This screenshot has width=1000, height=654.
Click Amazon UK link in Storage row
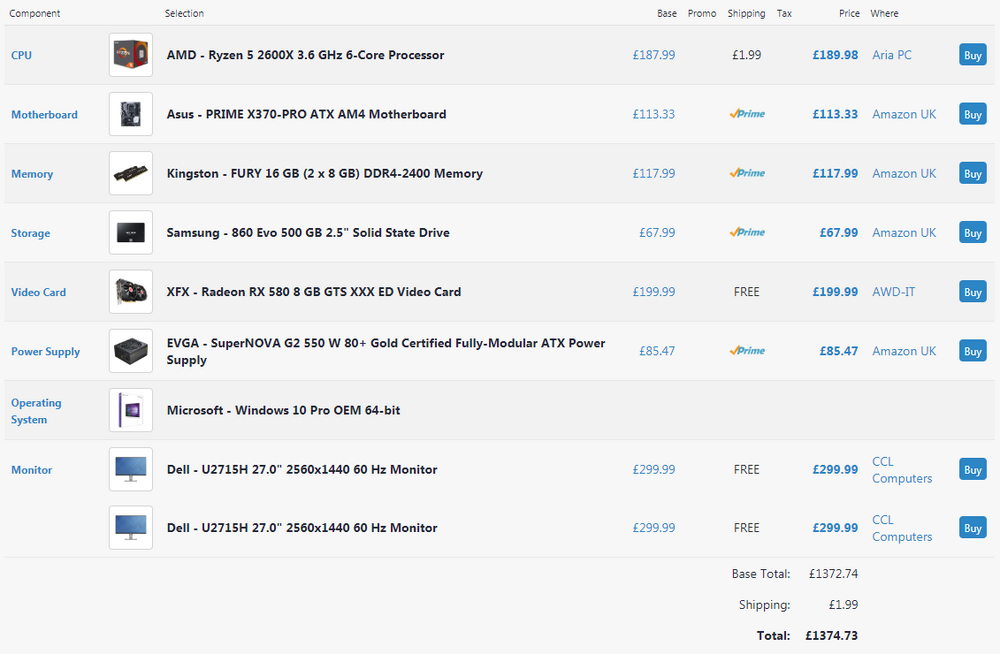point(904,233)
